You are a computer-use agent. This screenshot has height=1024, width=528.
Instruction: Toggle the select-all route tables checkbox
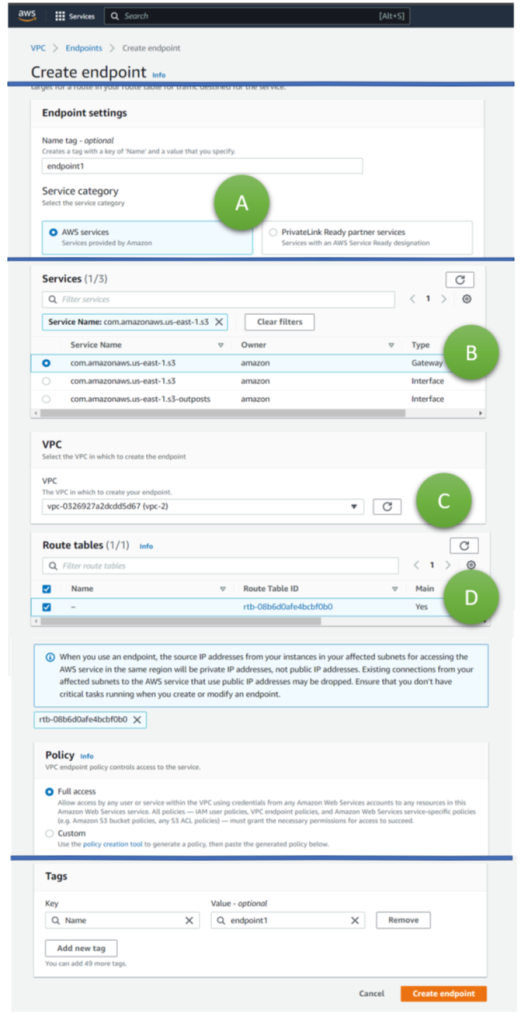pyautogui.click(x=46, y=588)
